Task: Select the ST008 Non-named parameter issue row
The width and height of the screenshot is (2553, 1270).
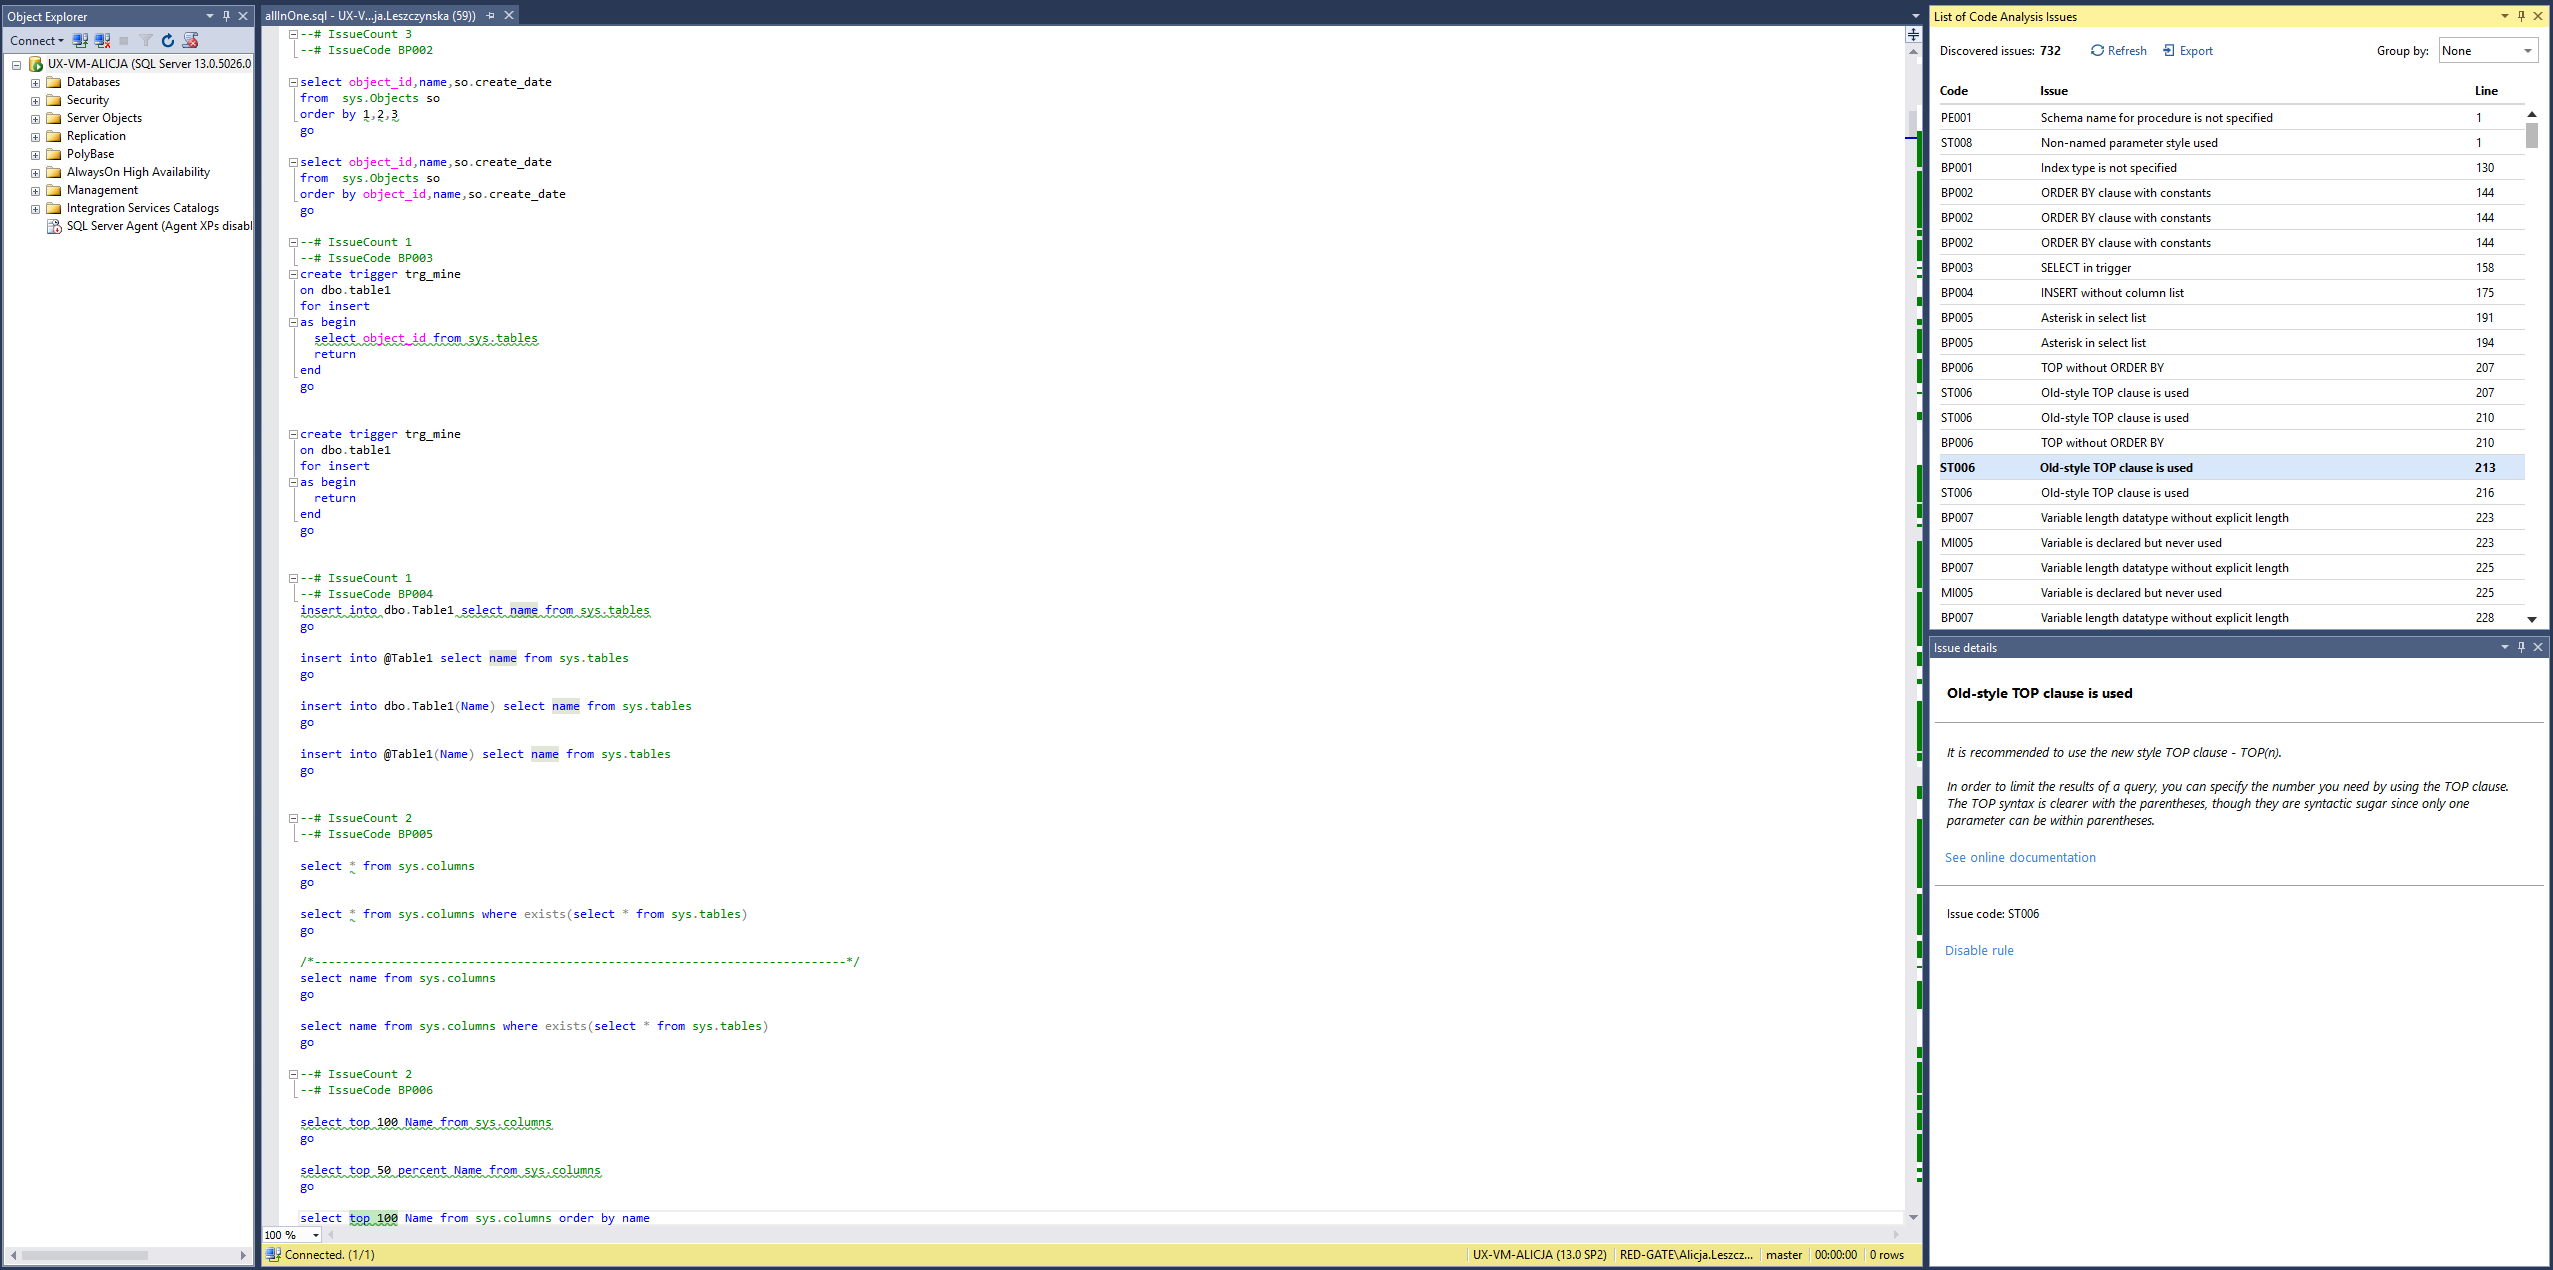Action: click(x=2231, y=143)
